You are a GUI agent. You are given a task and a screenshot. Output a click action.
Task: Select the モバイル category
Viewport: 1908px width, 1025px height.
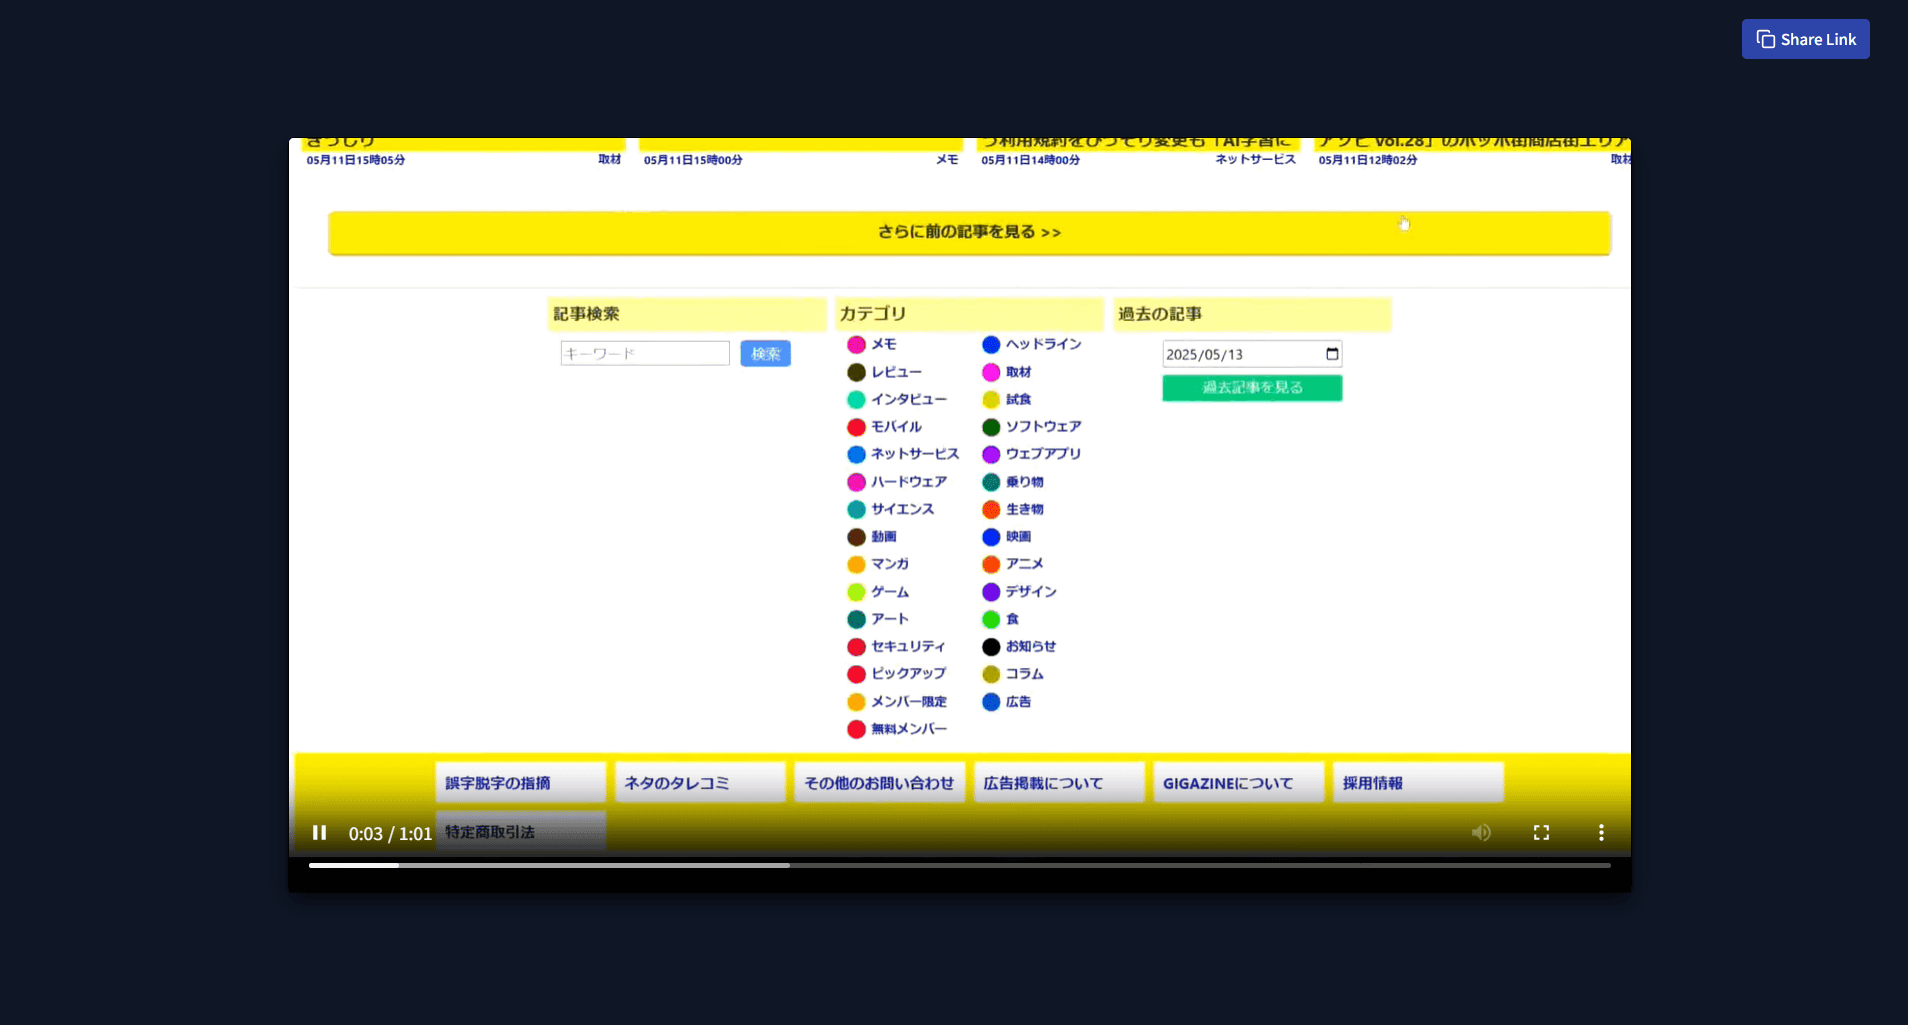tap(885, 427)
